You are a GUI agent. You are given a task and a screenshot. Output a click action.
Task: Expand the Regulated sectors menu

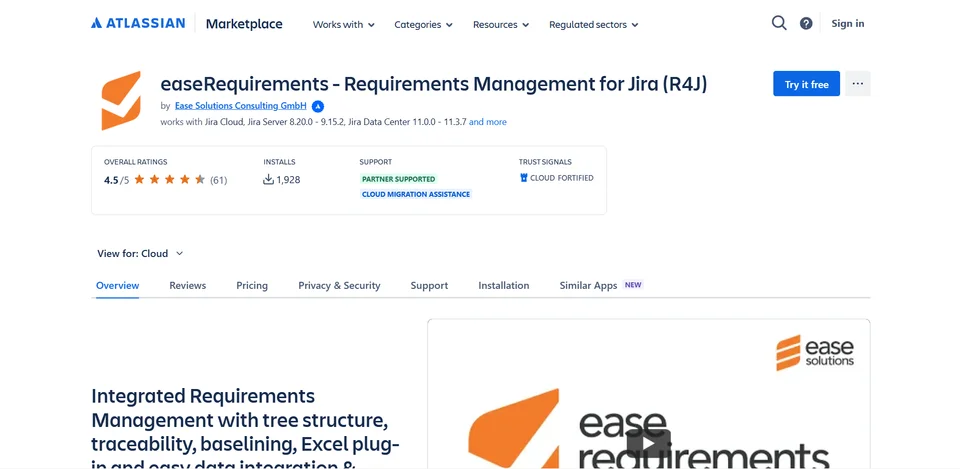click(x=593, y=24)
